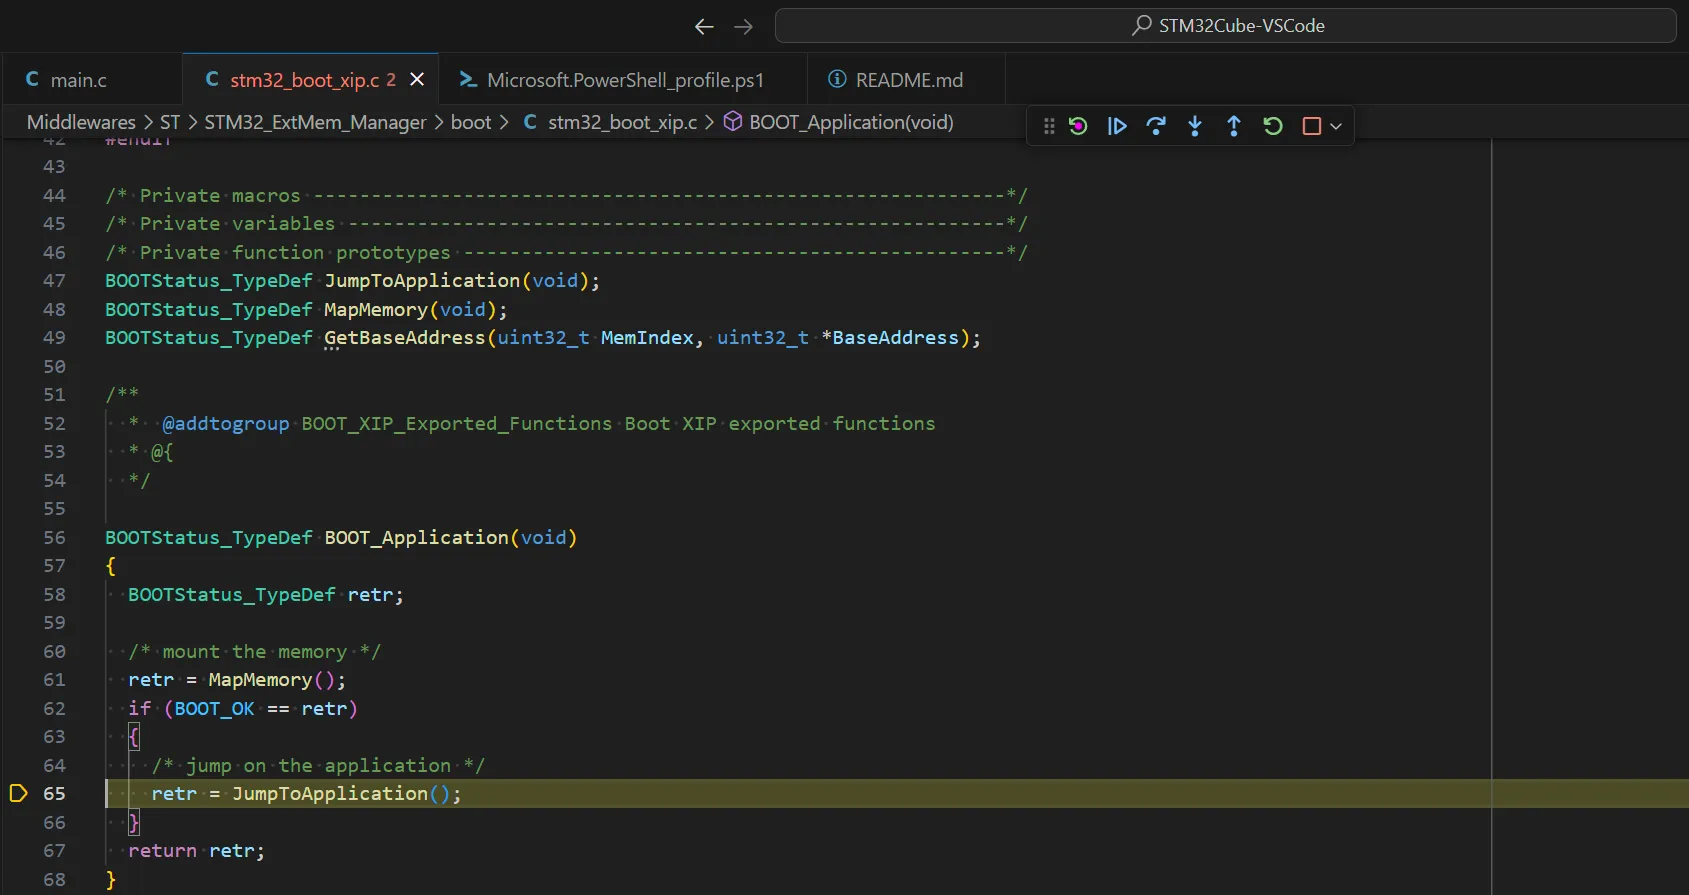Grab the debug toolbar drag handle
The height and width of the screenshot is (895, 1689).
coord(1049,126)
